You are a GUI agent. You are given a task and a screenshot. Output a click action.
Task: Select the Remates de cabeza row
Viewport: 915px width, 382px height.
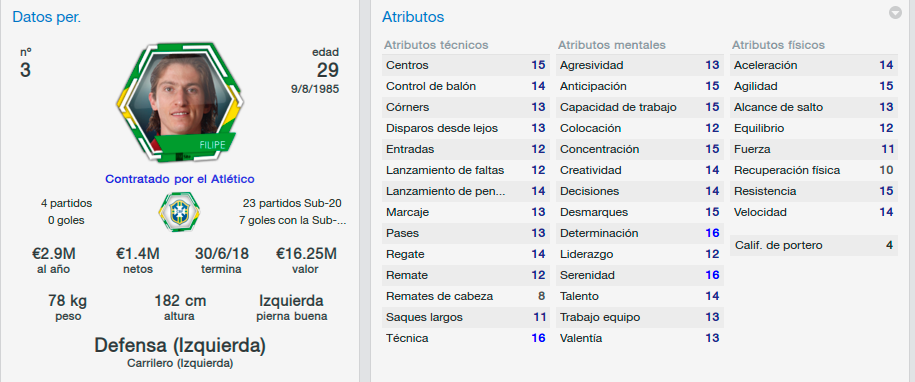[466, 296]
